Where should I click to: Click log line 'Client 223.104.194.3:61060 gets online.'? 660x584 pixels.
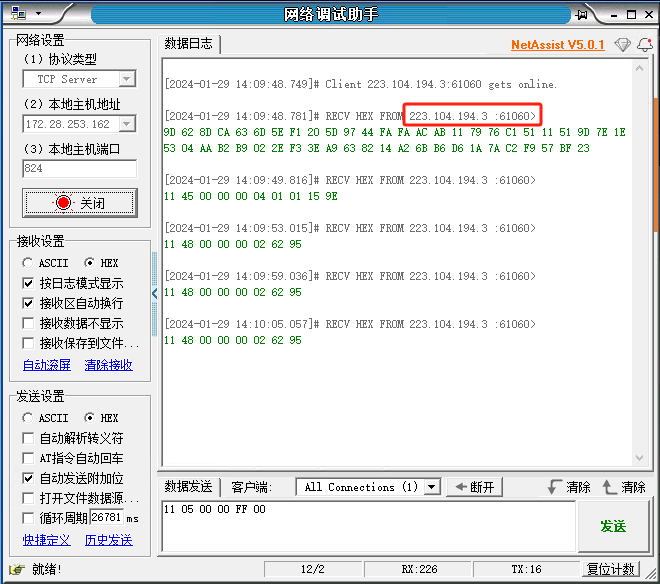click(x=441, y=84)
